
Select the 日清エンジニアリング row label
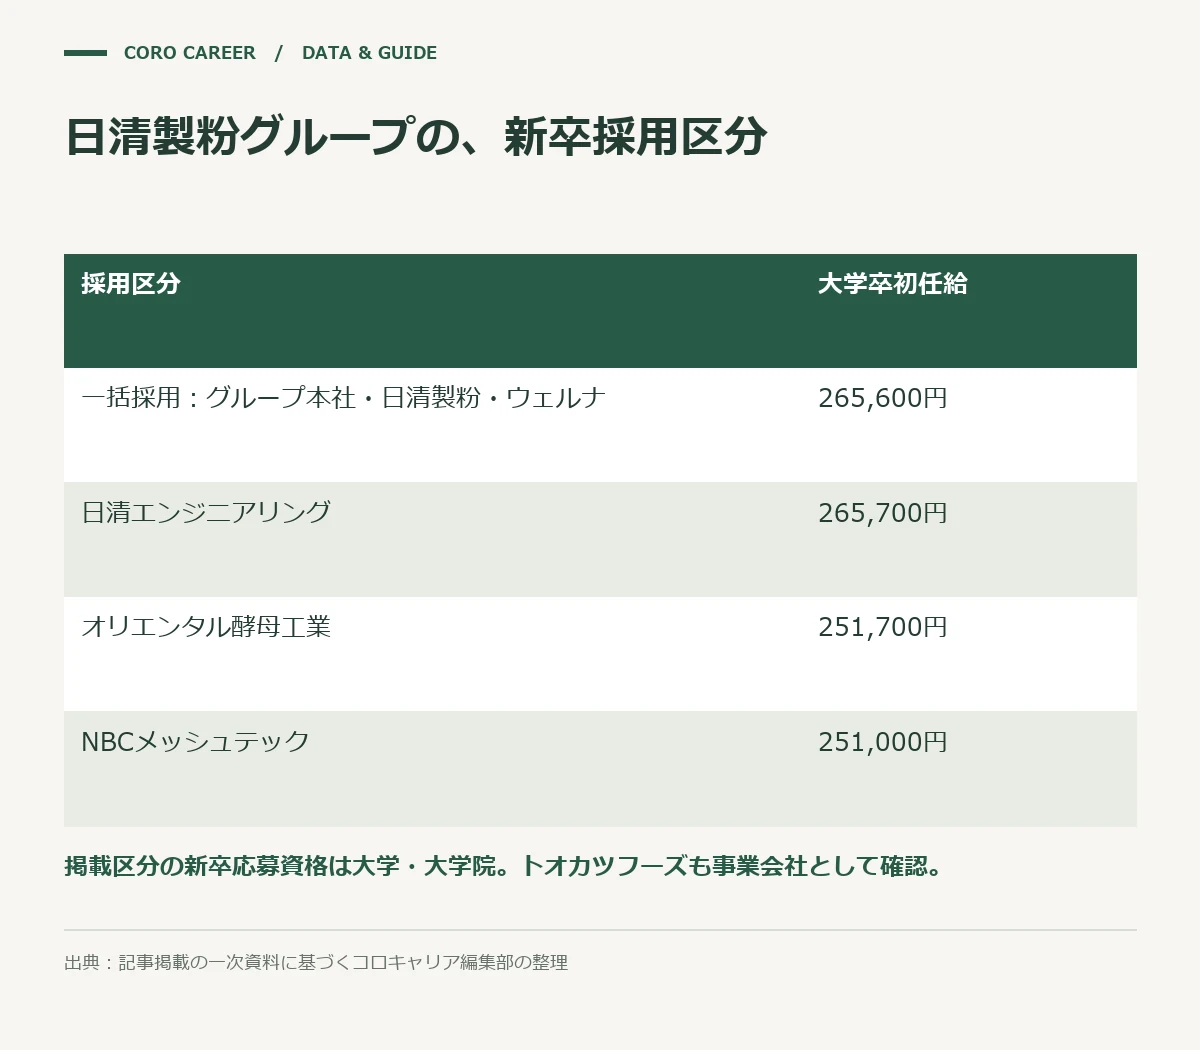click(x=206, y=512)
